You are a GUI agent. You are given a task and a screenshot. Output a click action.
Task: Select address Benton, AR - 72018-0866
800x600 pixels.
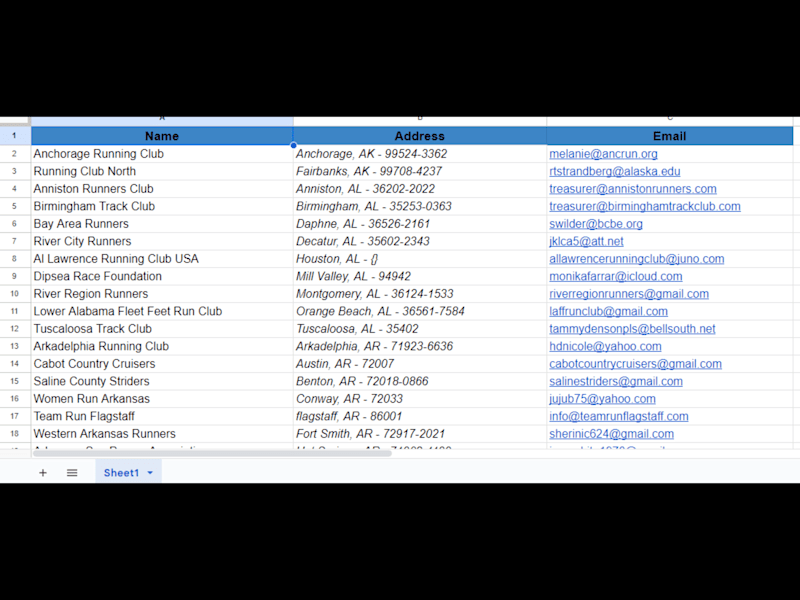coord(419,382)
